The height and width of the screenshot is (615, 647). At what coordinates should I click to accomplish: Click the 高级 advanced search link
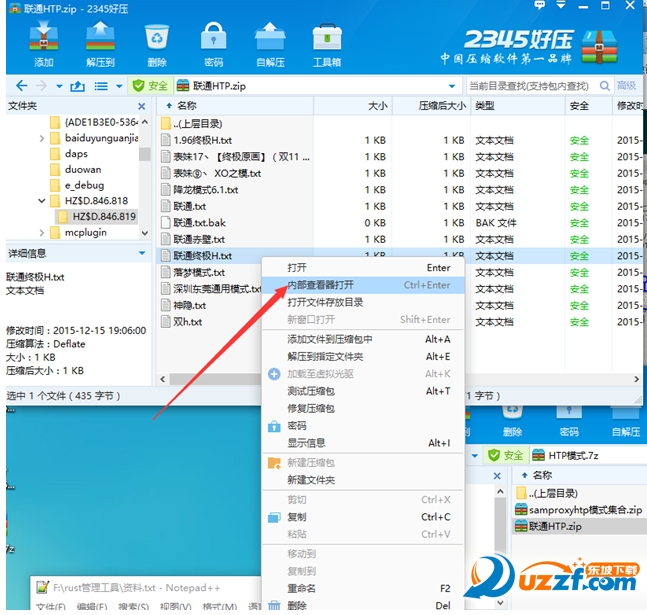click(x=626, y=86)
